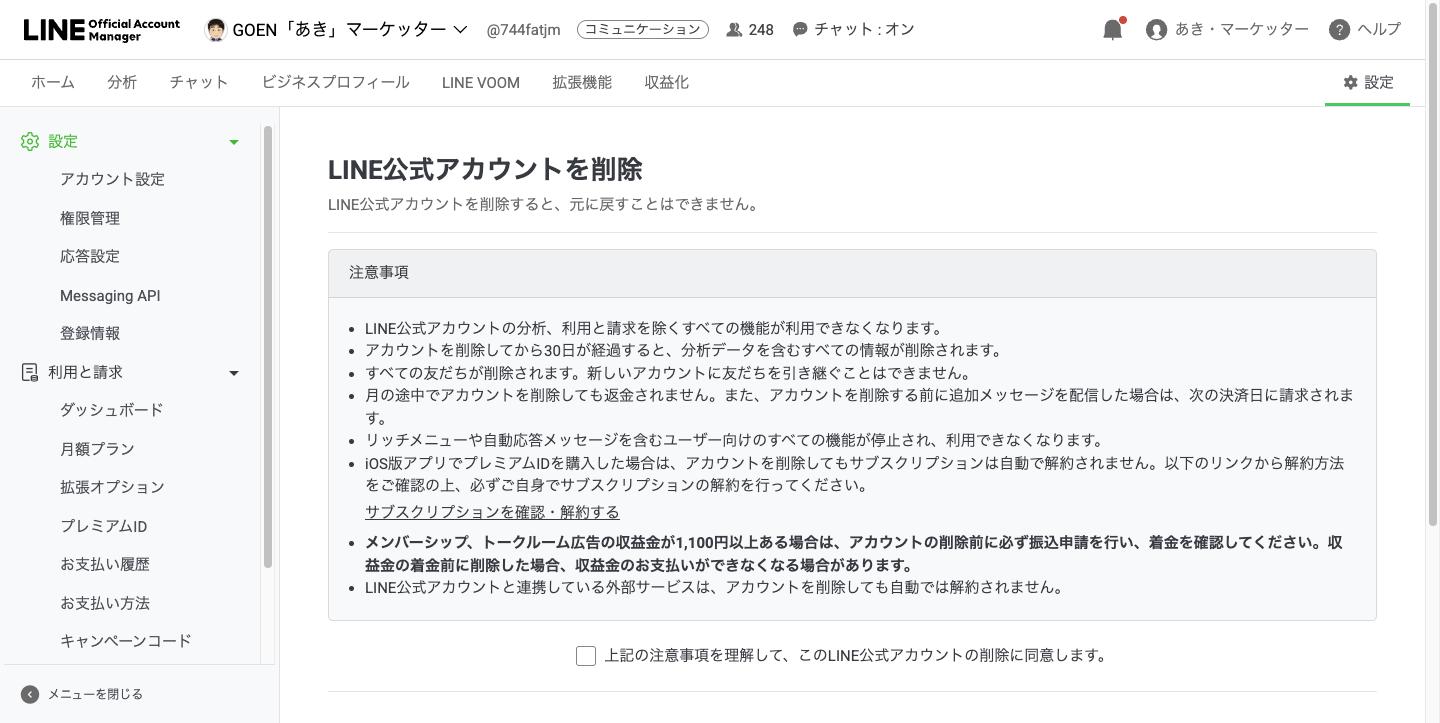Click the chat bubble icon beside チャット : オン
The height and width of the screenshot is (723, 1440).
click(800, 30)
